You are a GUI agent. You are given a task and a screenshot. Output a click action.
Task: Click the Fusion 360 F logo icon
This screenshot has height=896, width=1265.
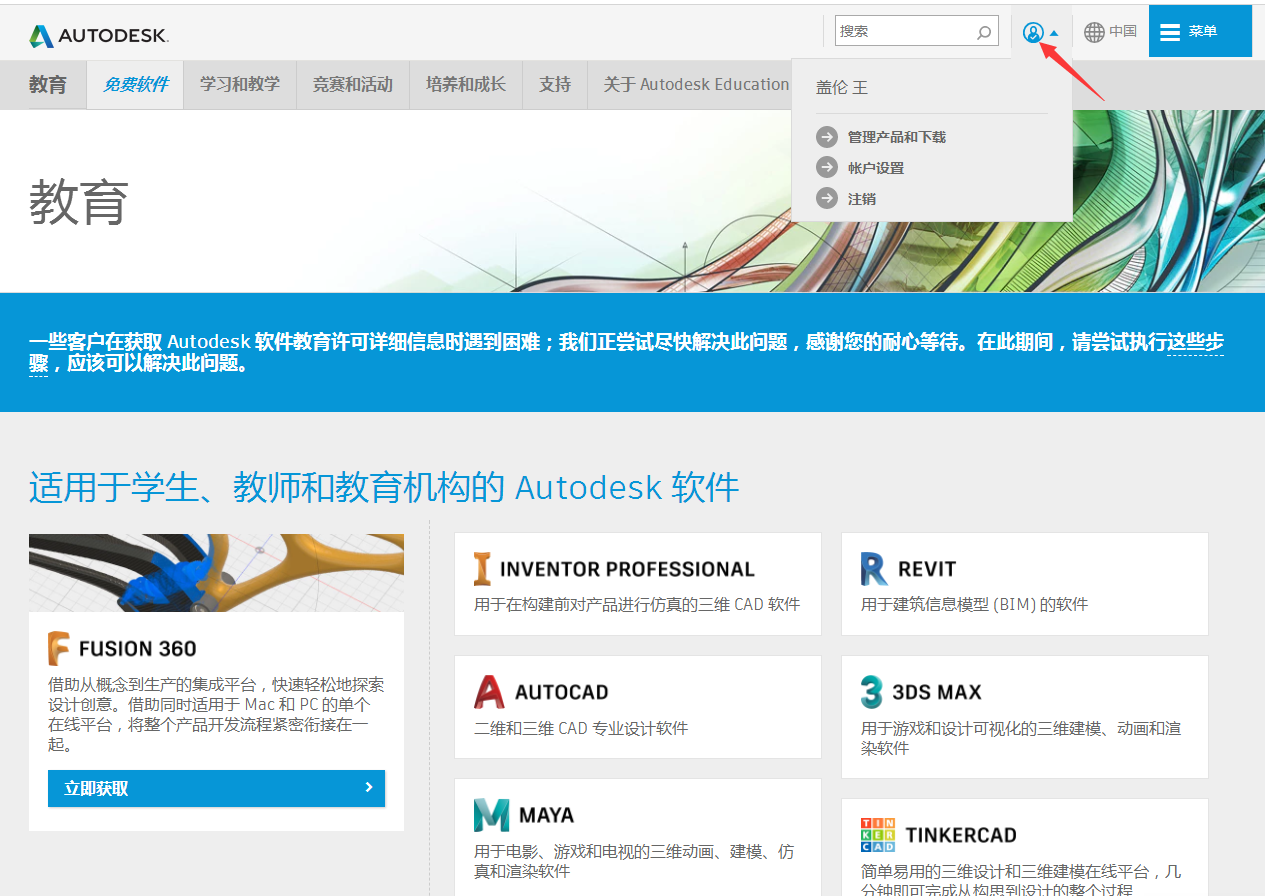59,648
